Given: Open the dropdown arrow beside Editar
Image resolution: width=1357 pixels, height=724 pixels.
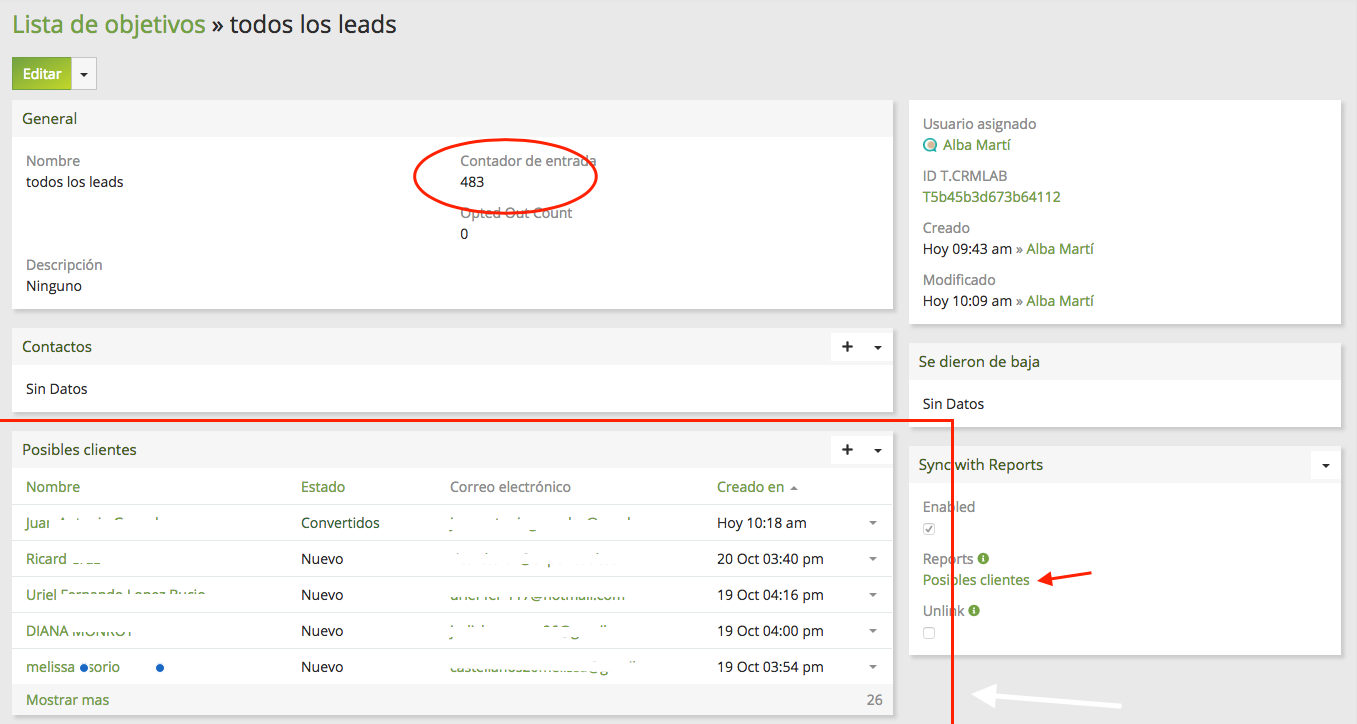Looking at the screenshot, I should 84,74.
